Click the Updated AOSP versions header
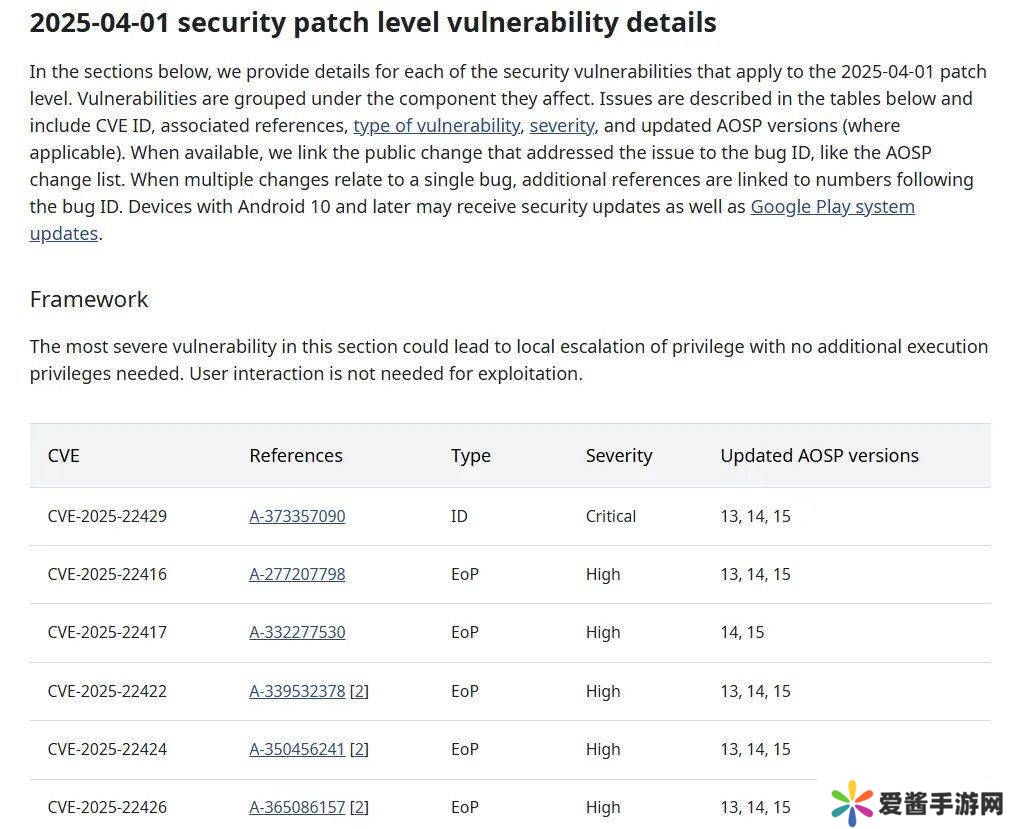The image size is (1017, 829). (x=819, y=456)
